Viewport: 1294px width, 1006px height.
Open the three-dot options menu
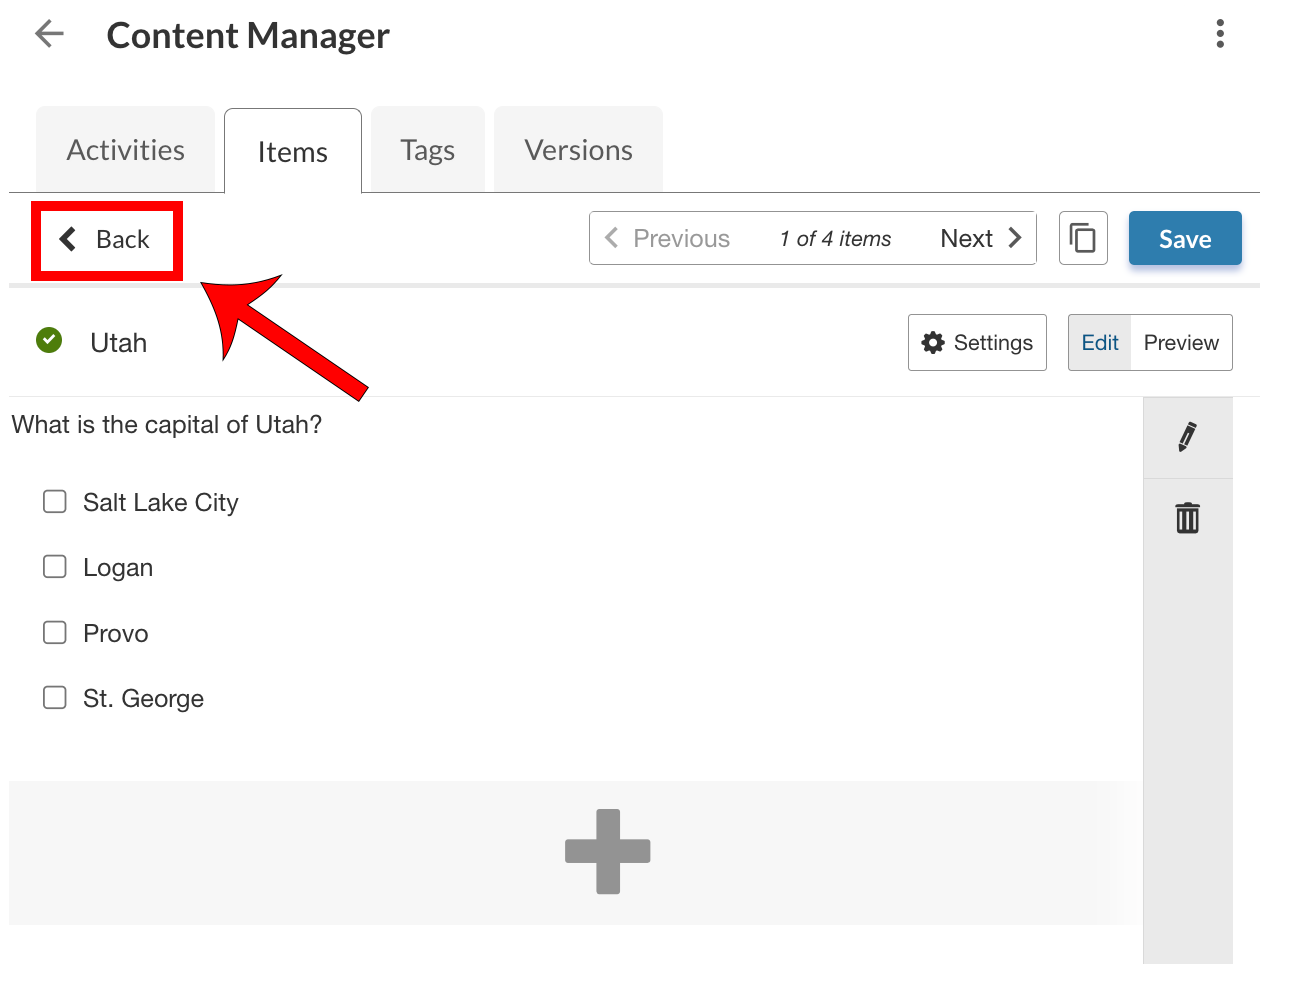(x=1220, y=34)
